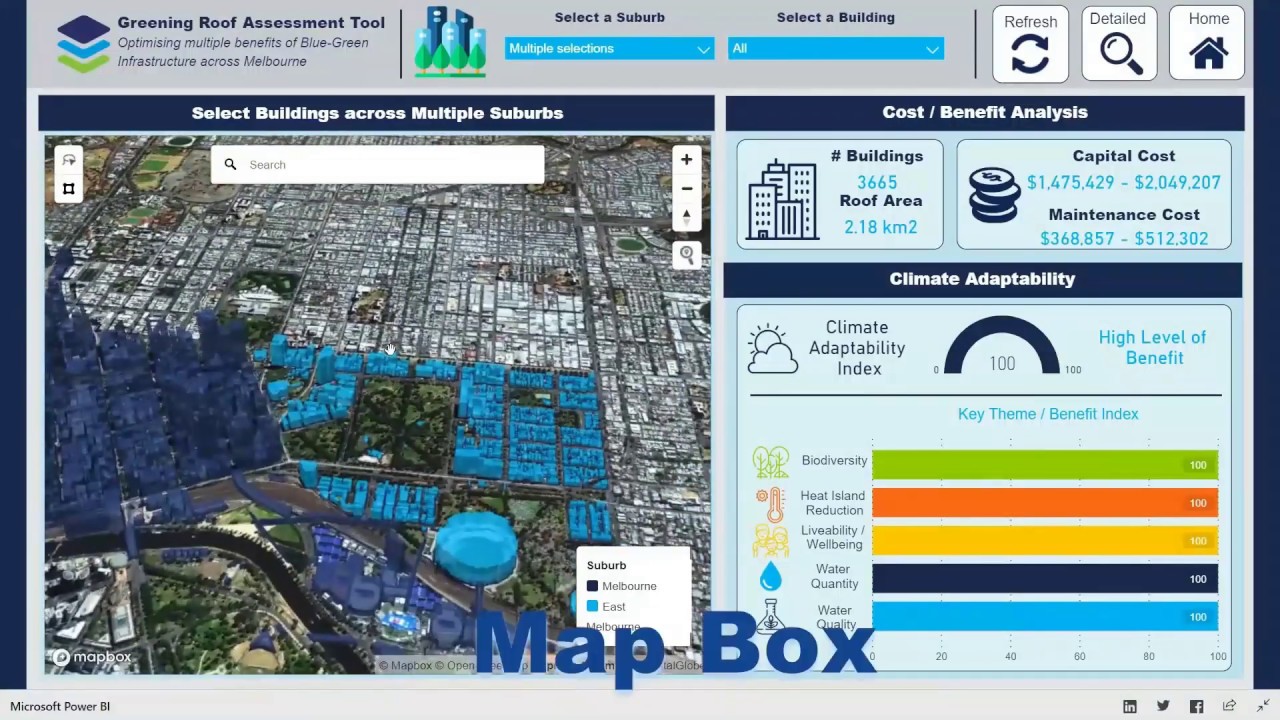
Task: Click the Water Quantity navy bar
Action: click(x=1045, y=578)
